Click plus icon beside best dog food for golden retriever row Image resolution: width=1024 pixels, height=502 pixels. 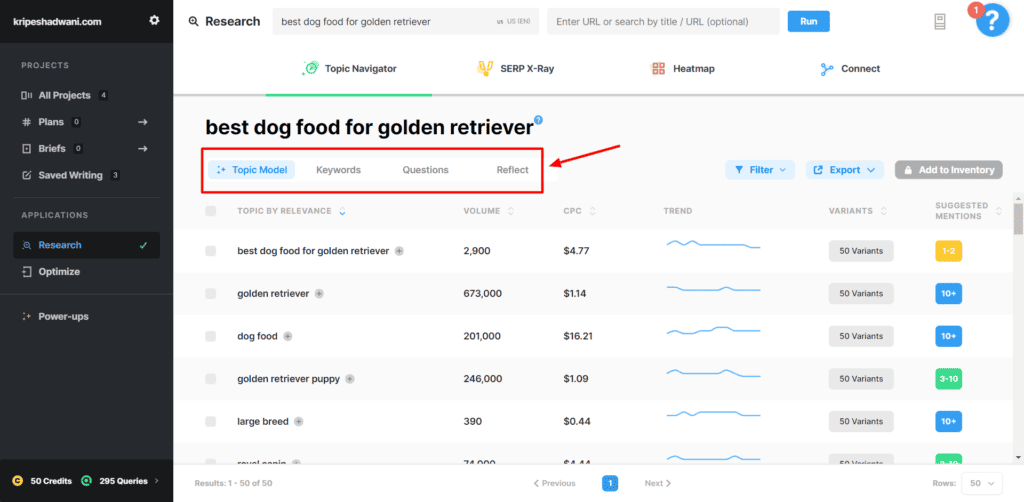(399, 251)
